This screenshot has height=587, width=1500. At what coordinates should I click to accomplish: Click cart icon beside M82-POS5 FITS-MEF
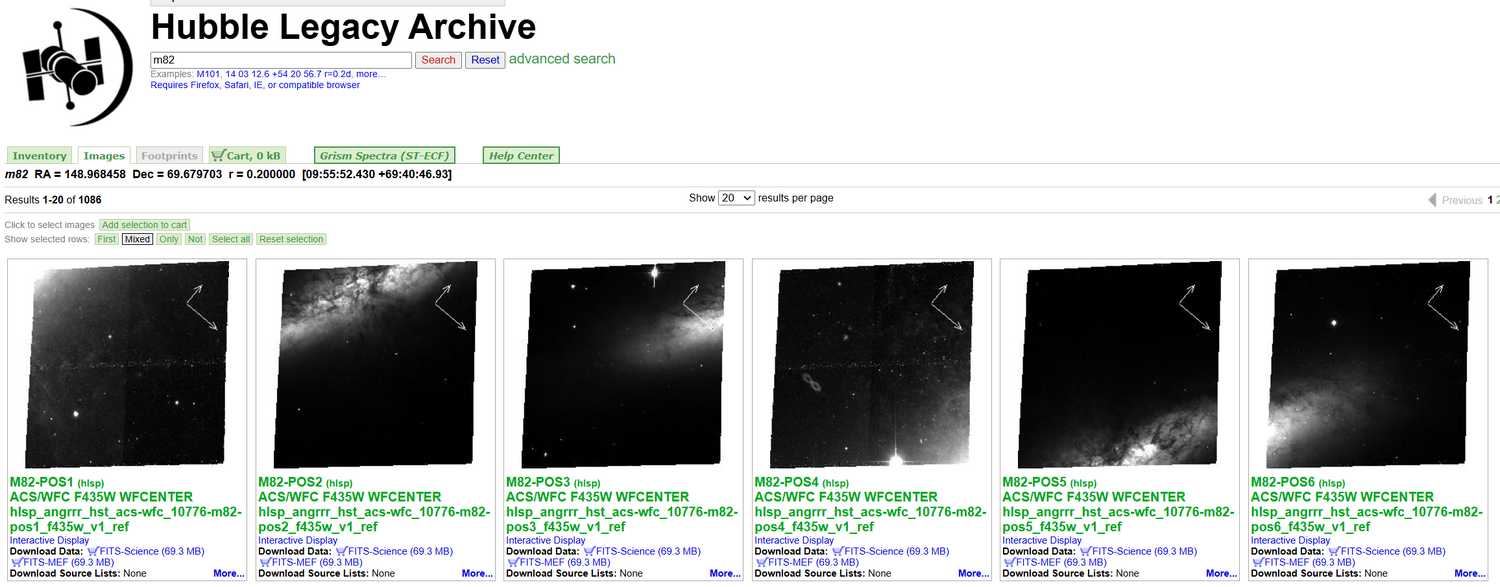(x=1009, y=562)
